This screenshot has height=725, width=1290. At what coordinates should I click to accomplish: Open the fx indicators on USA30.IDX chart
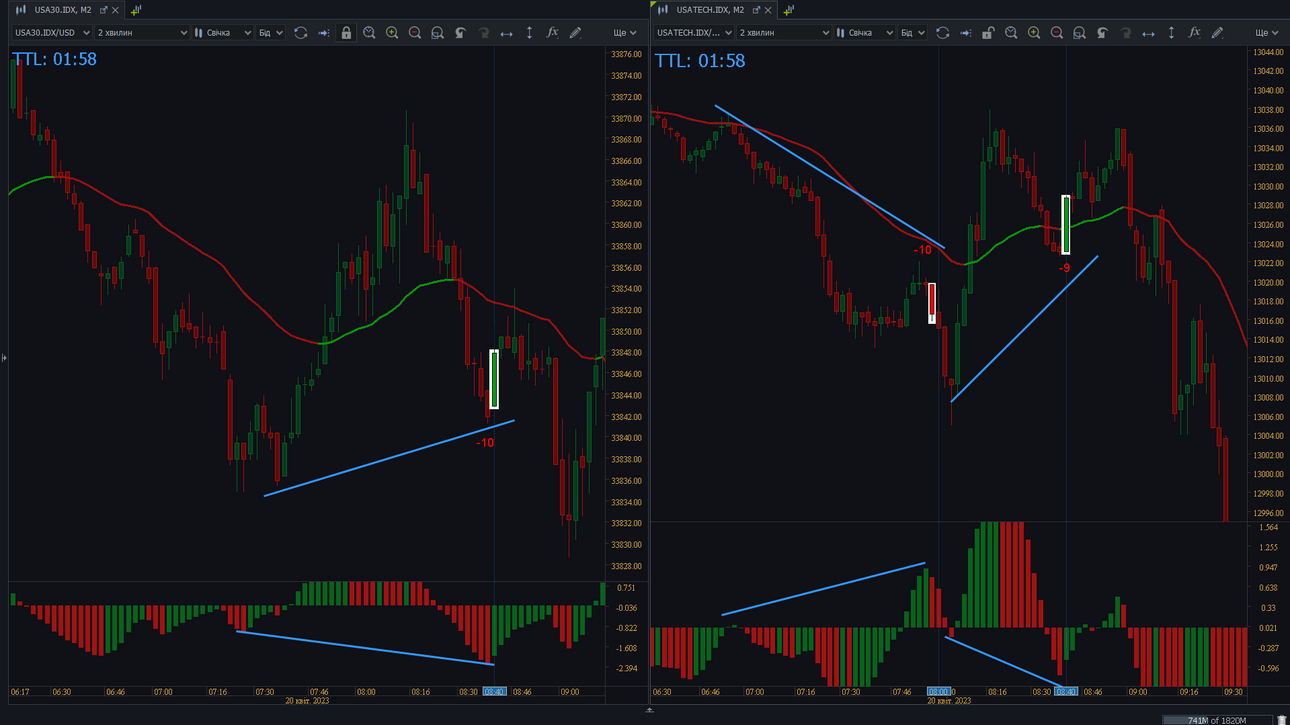[x=552, y=33]
